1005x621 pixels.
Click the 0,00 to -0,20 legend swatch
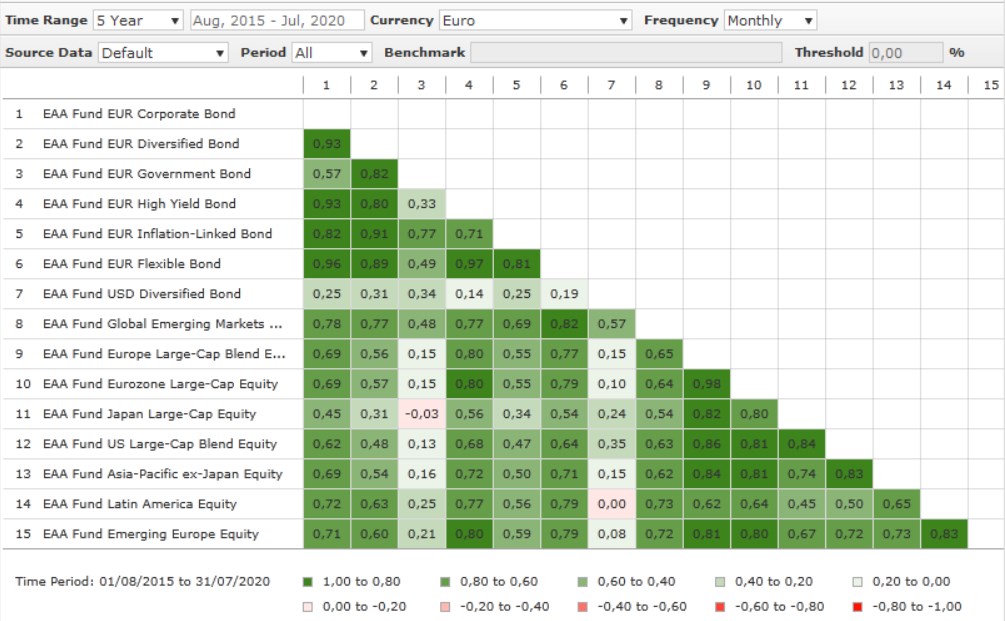tap(307, 607)
